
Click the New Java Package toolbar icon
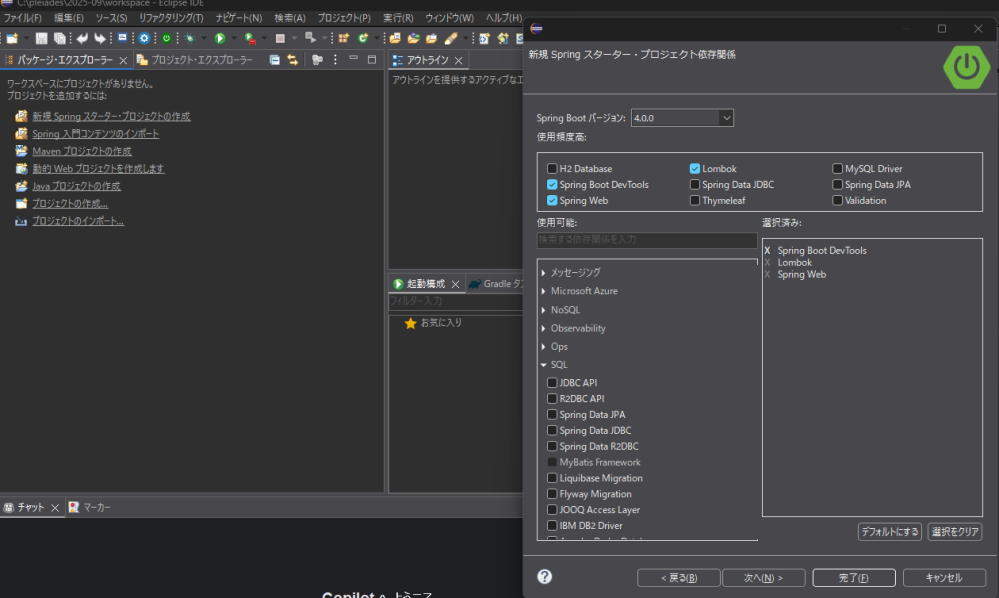343,38
